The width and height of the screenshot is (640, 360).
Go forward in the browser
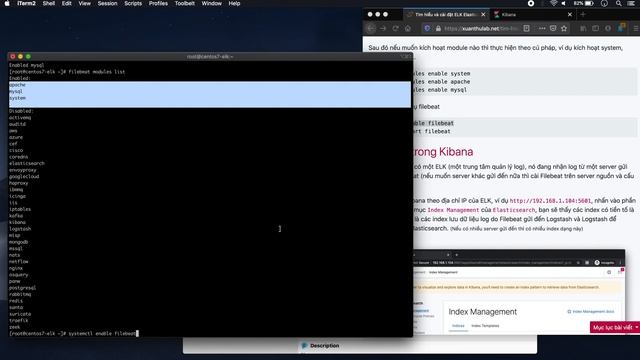coord(383,28)
